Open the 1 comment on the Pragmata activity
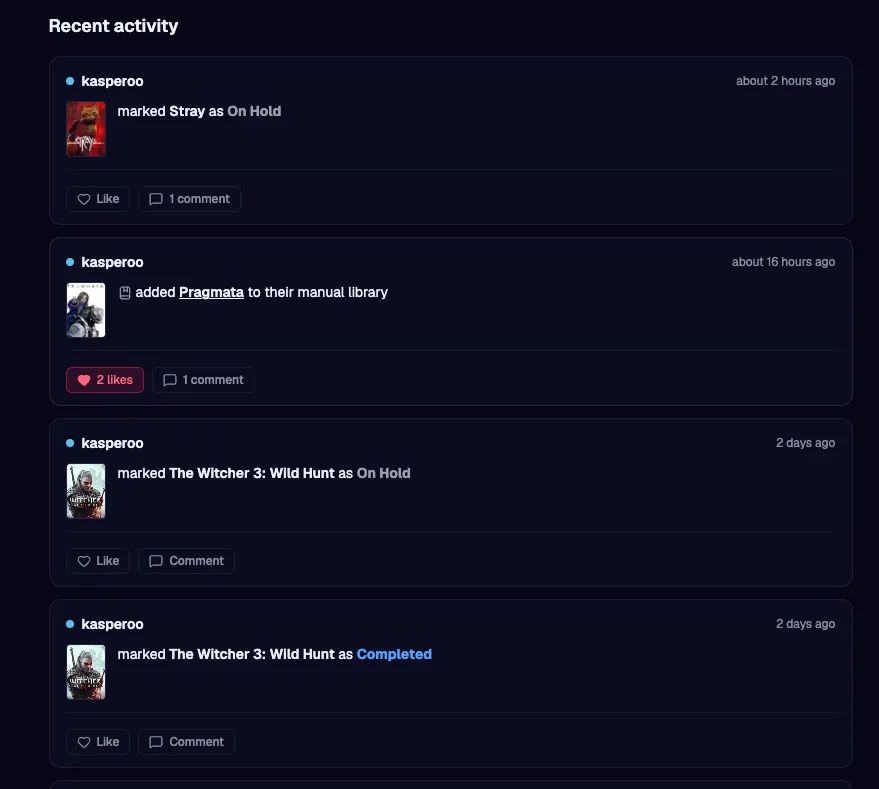879x789 pixels. pos(203,380)
